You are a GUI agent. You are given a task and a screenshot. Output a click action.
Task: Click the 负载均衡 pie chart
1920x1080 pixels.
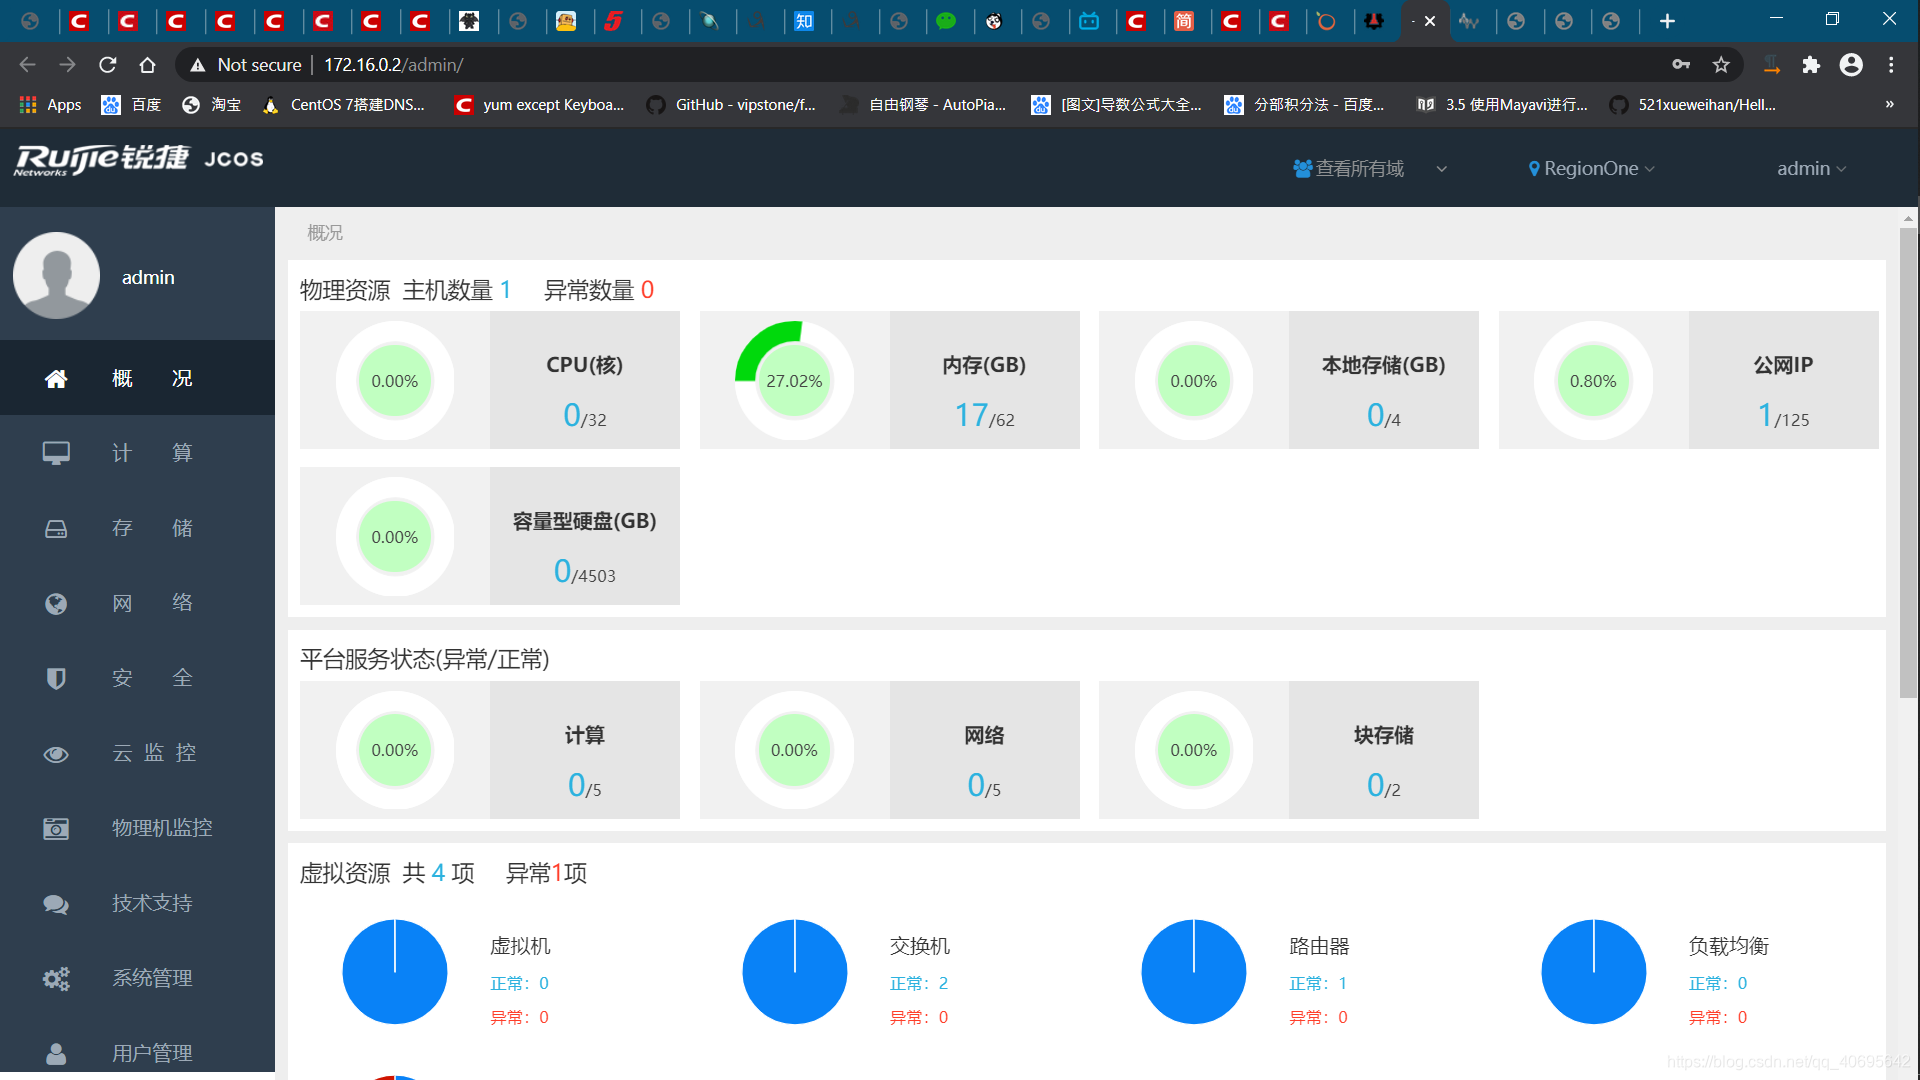tap(1594, 971)
